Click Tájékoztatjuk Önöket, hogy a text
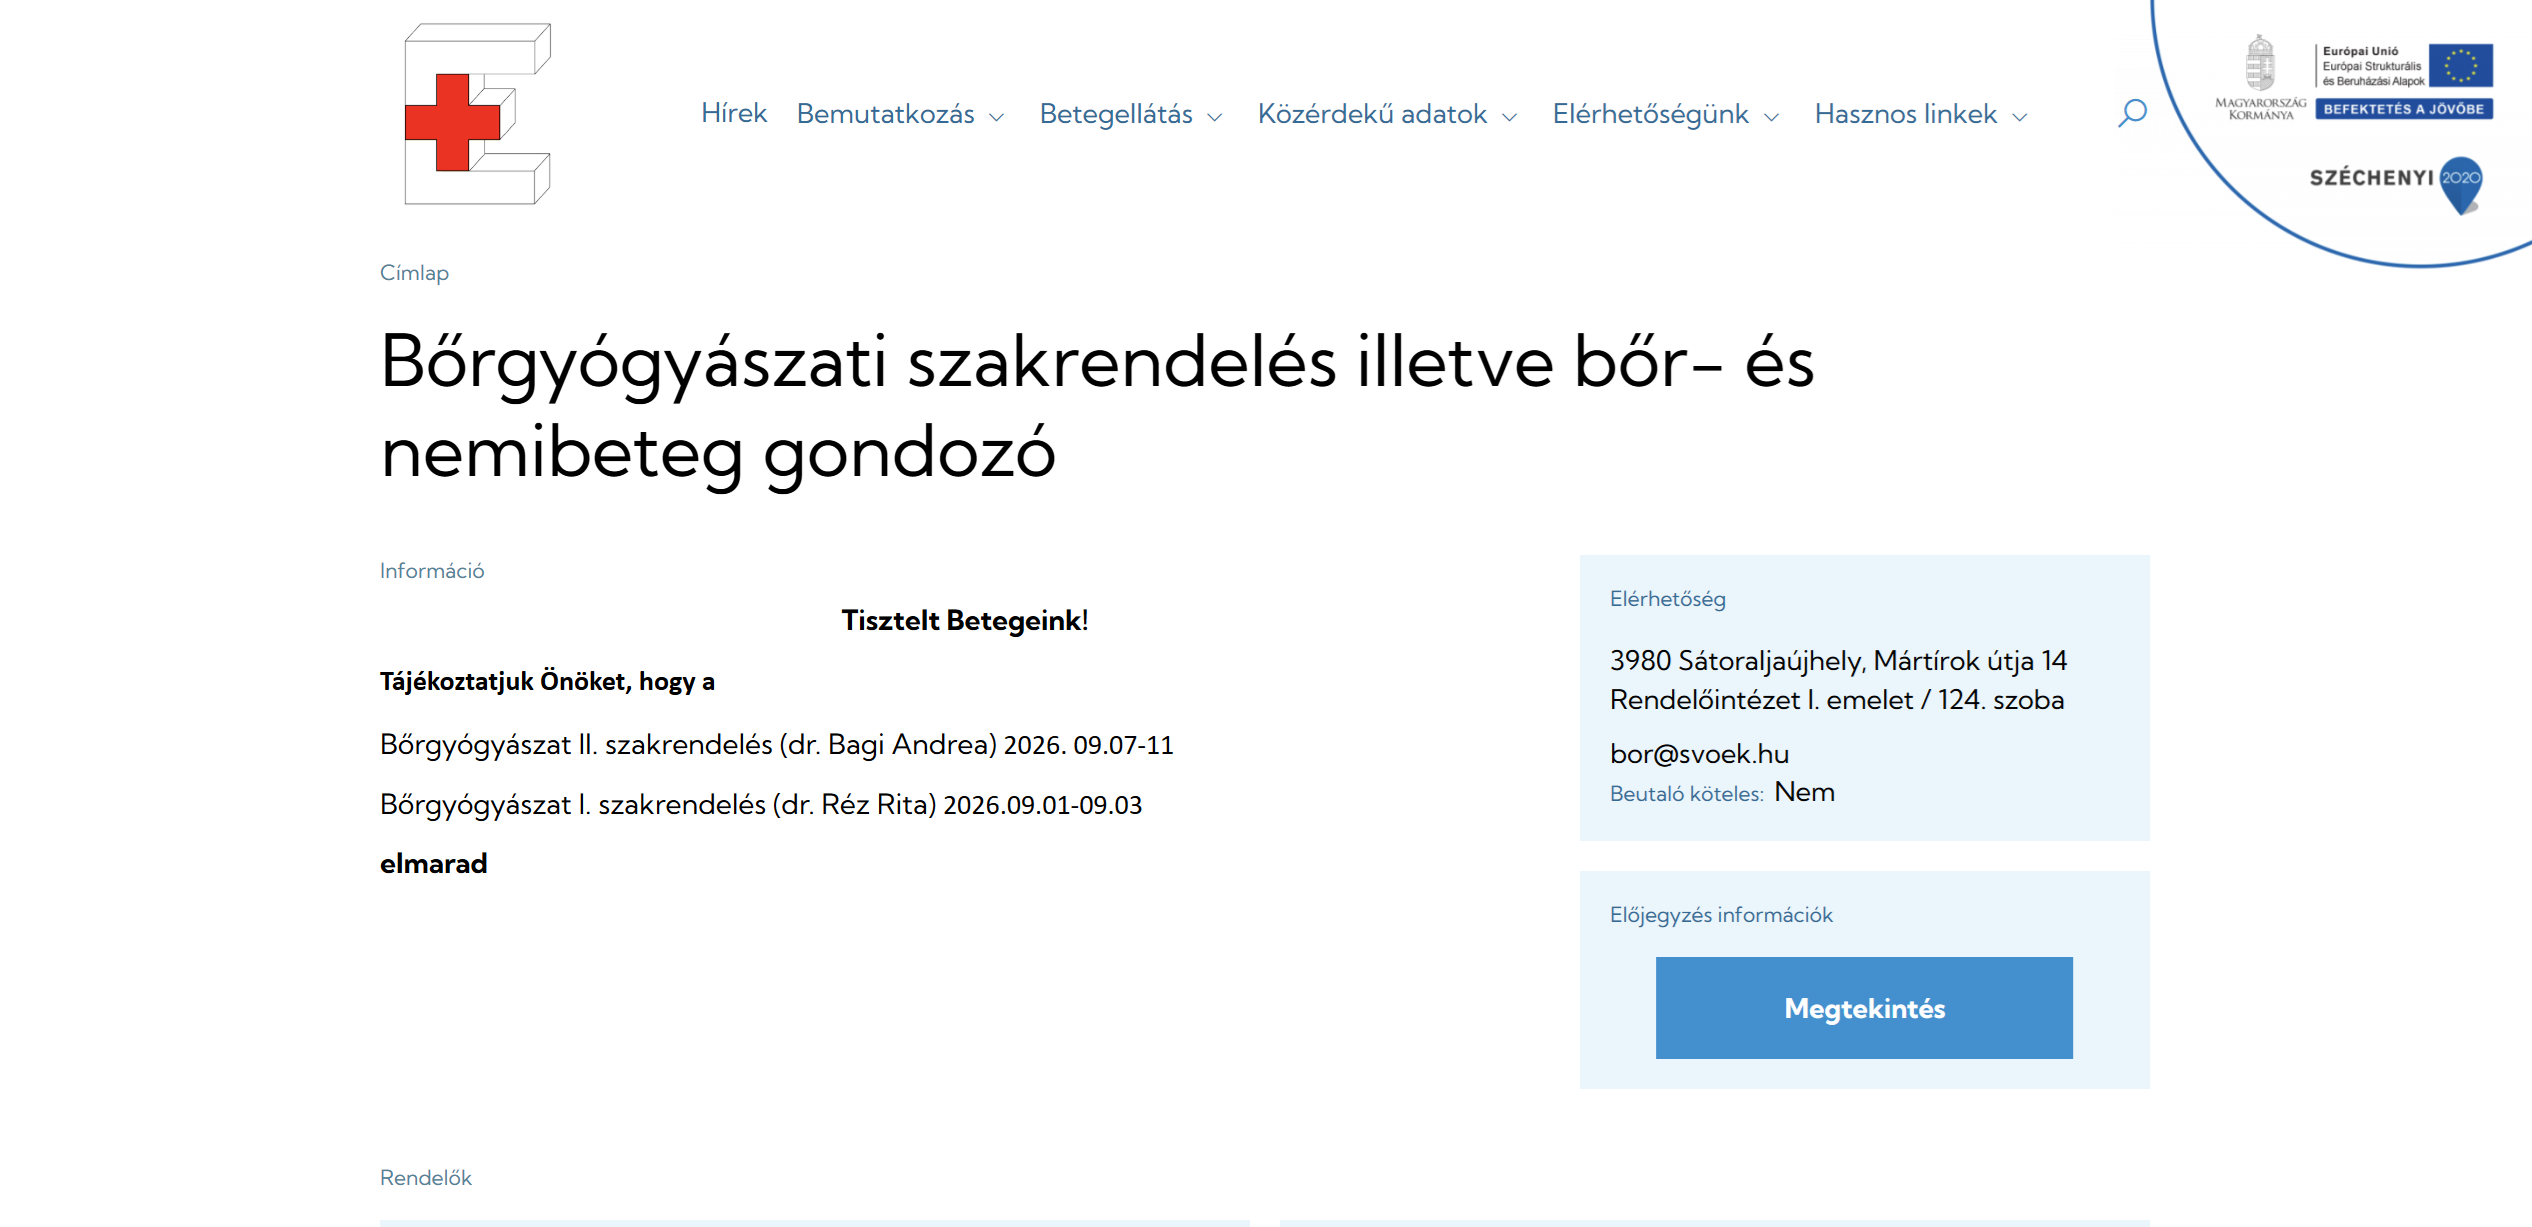 [x=547, y=682]
